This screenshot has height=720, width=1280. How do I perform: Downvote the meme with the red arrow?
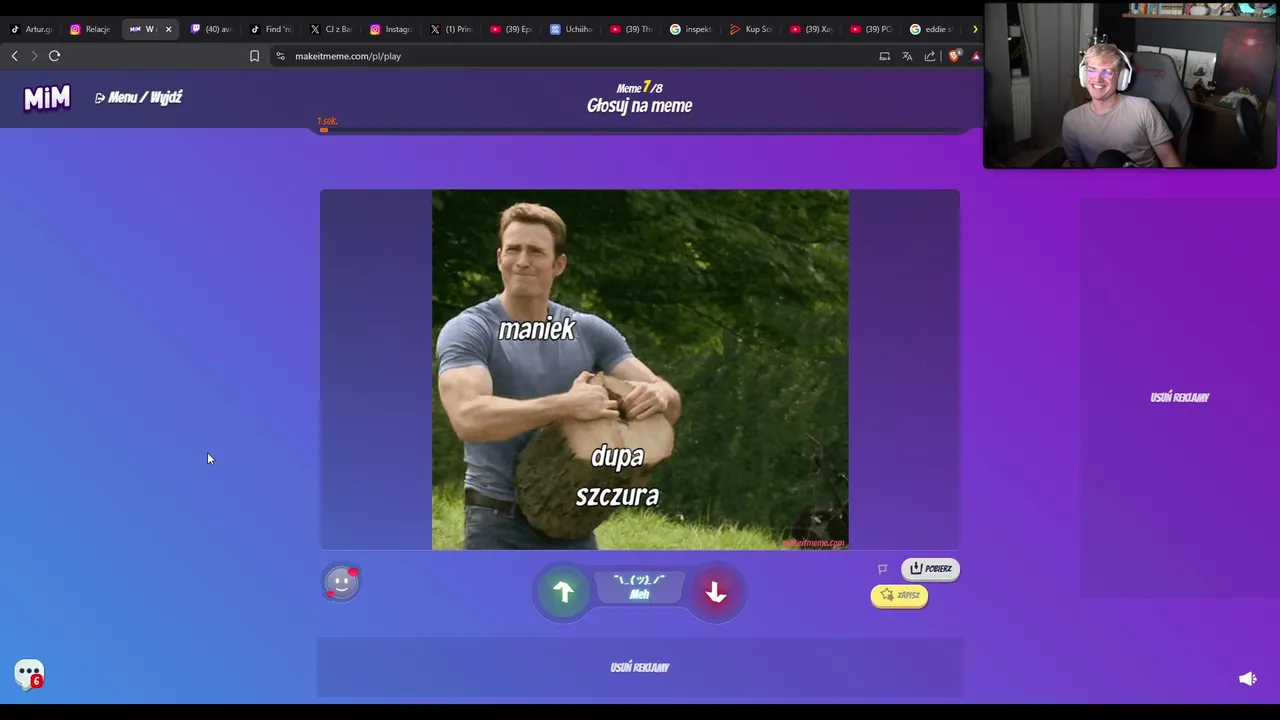(x=716, y=592)
